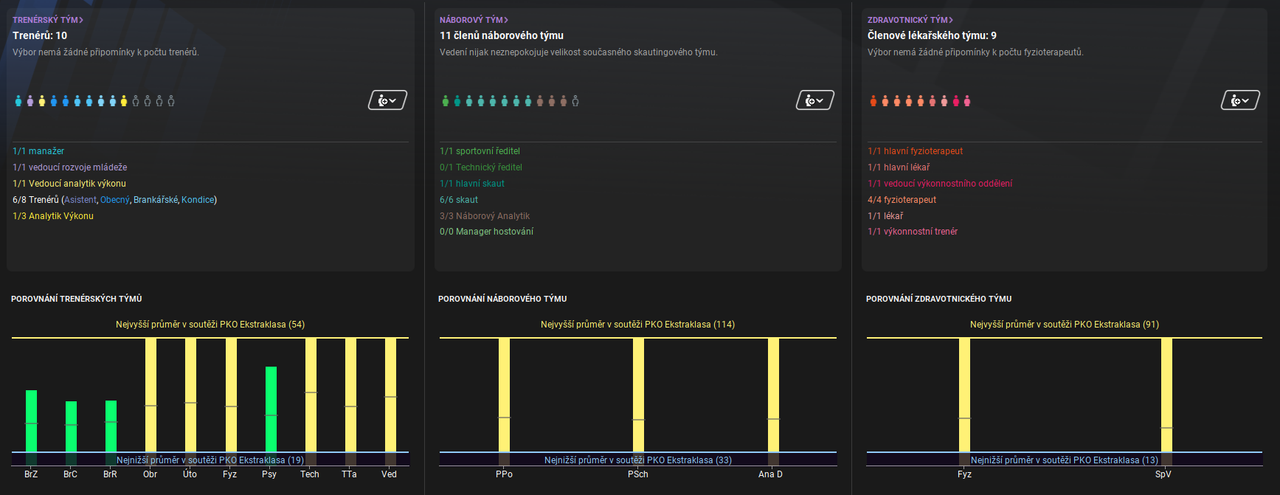Select the Kondice coach type link
1280x495 pixels.
[197, 200]
